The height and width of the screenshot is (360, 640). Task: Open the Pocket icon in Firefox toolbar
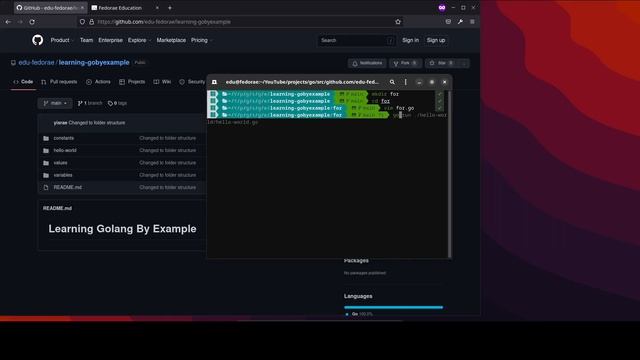click(x=448, y=22)
